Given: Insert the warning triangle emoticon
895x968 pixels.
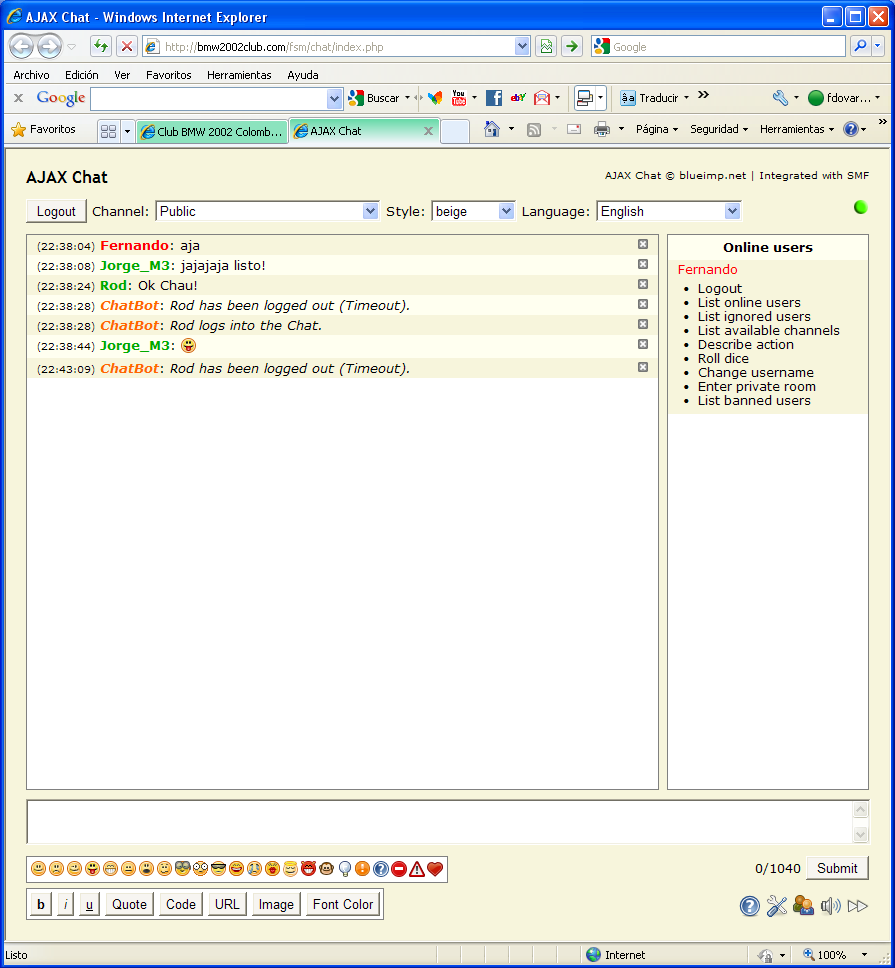Looking at the screenshot, I should pyautogui.click(x=417, y=869).
